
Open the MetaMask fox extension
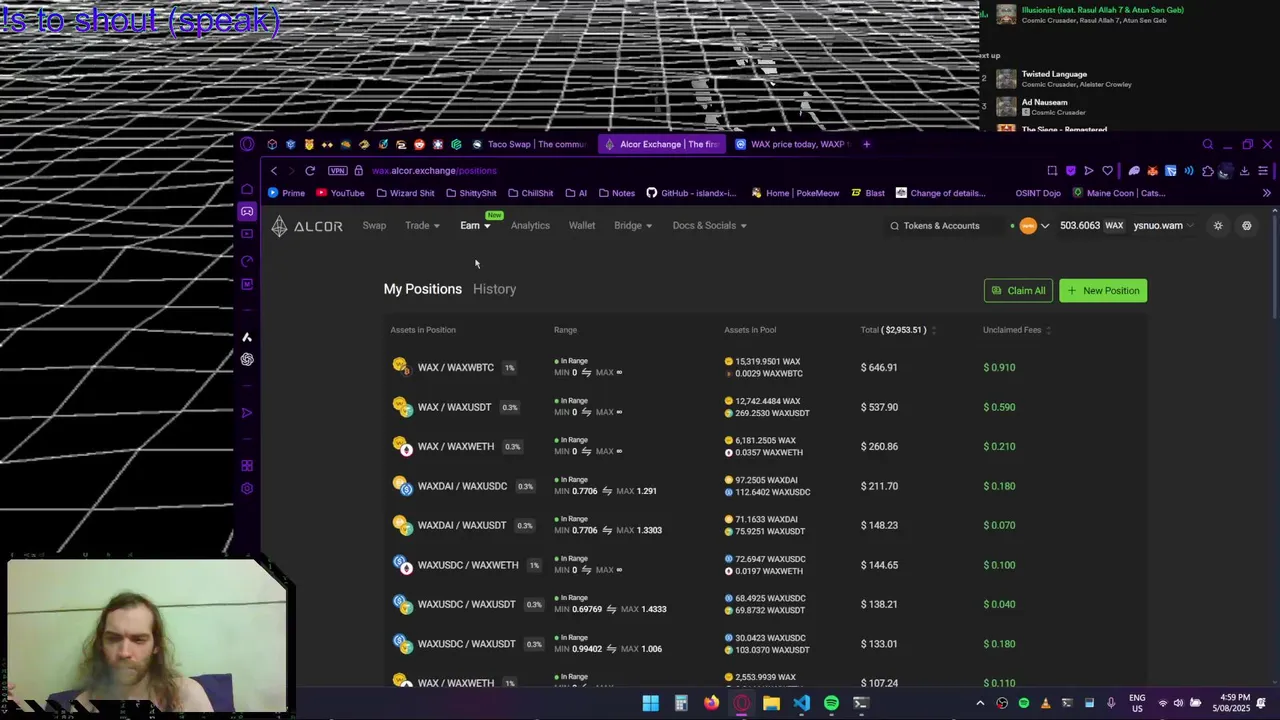1152,171
